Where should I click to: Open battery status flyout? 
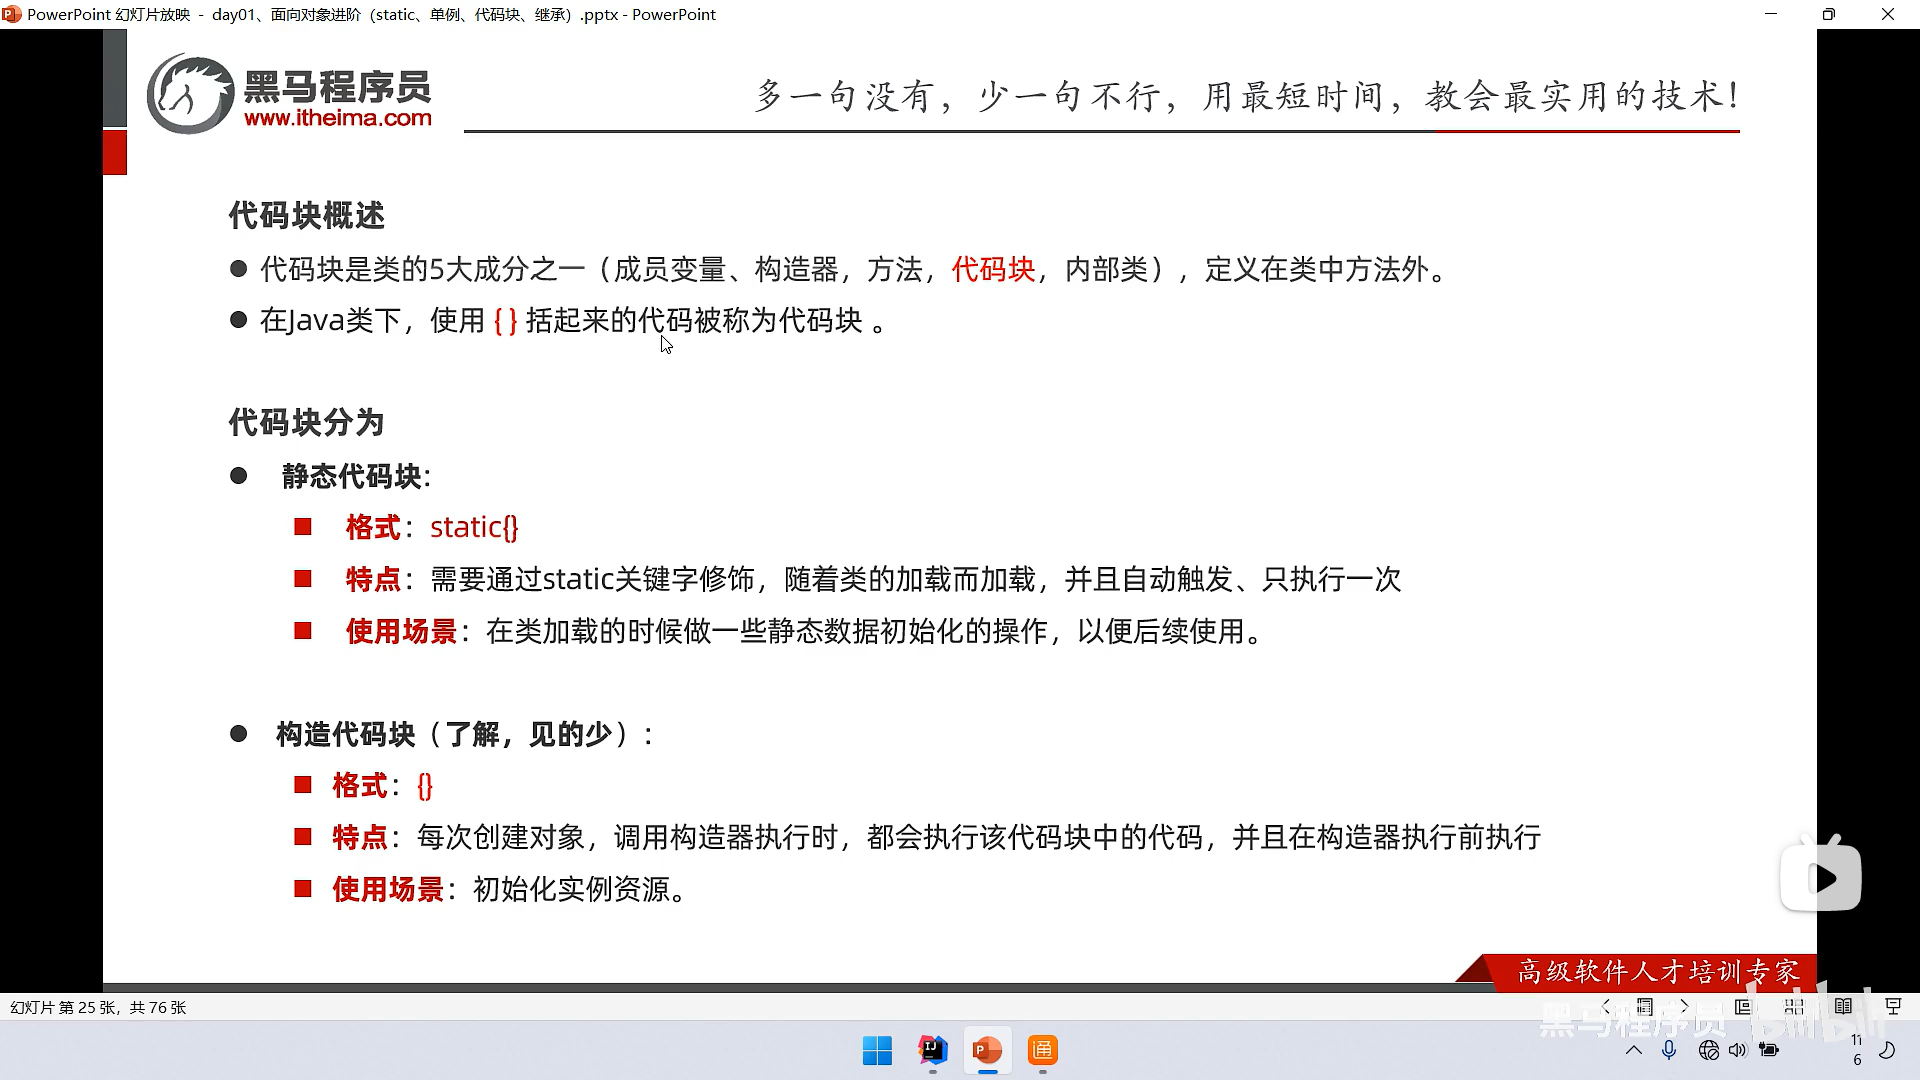tap(1769, 1050)
